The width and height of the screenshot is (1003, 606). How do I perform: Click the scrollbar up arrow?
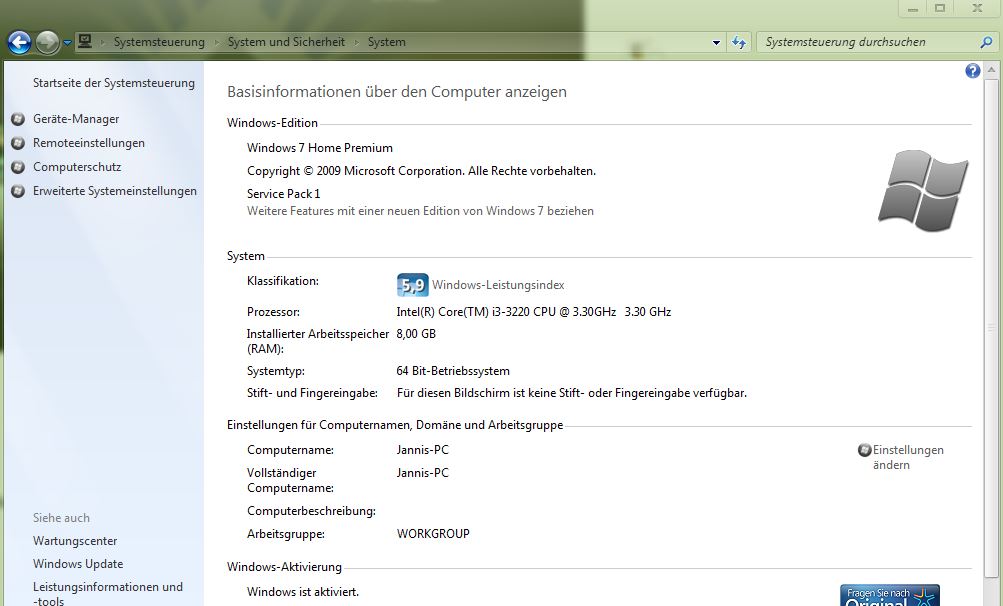point(991,69)
